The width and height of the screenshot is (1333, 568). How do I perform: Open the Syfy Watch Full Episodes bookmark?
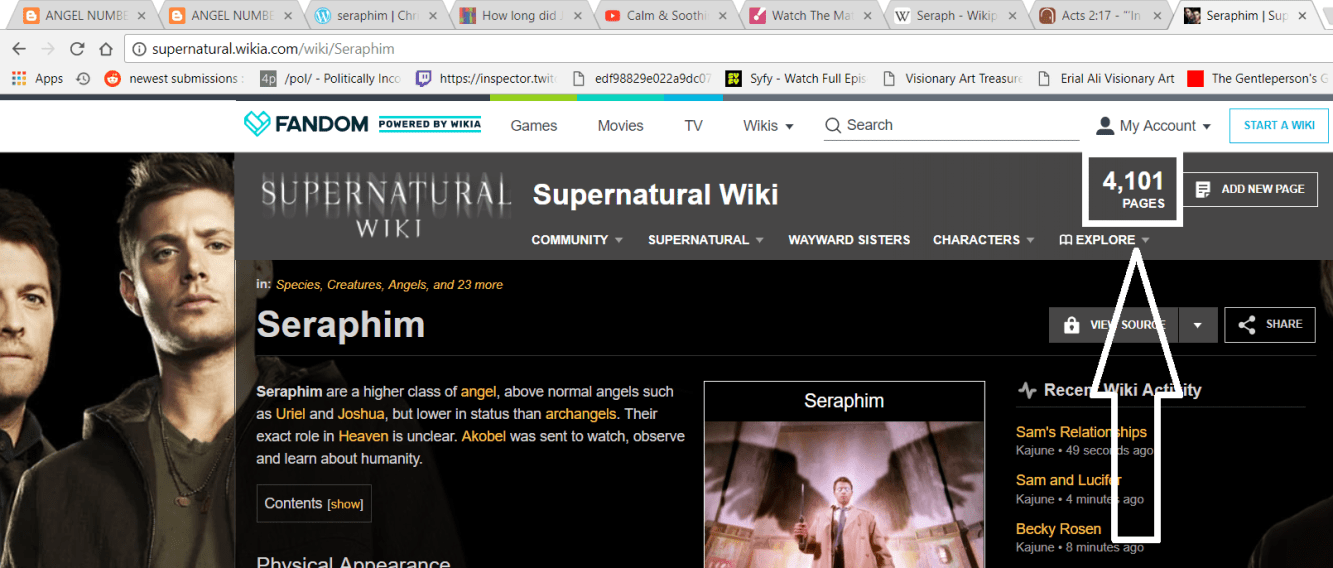pos(797,78)
